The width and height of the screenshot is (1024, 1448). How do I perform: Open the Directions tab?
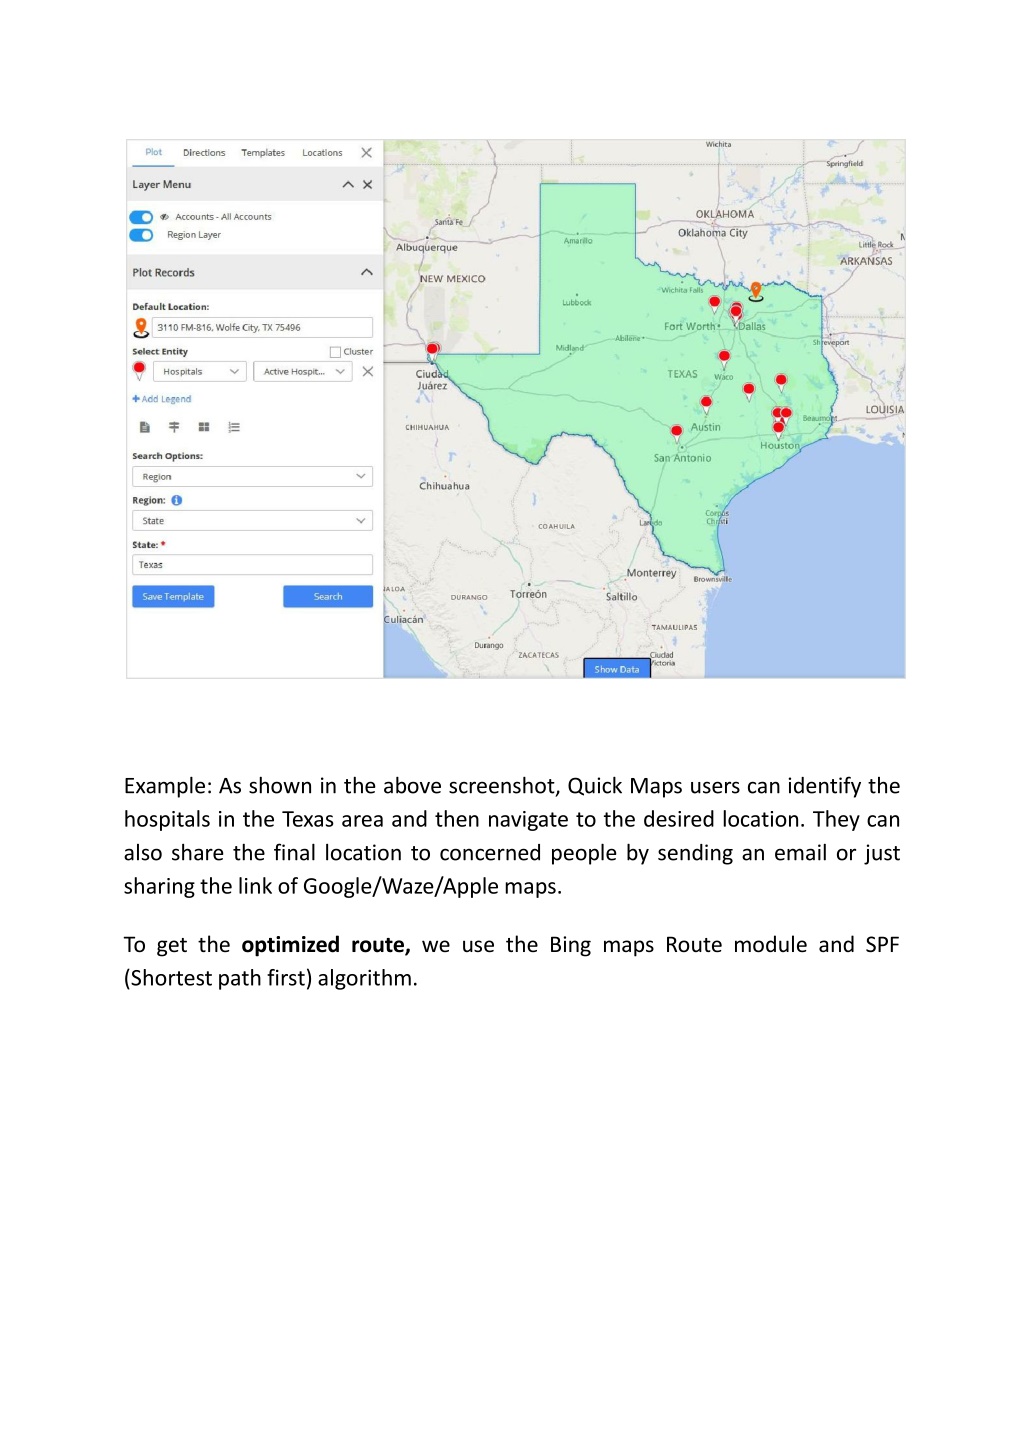point(204,153)
